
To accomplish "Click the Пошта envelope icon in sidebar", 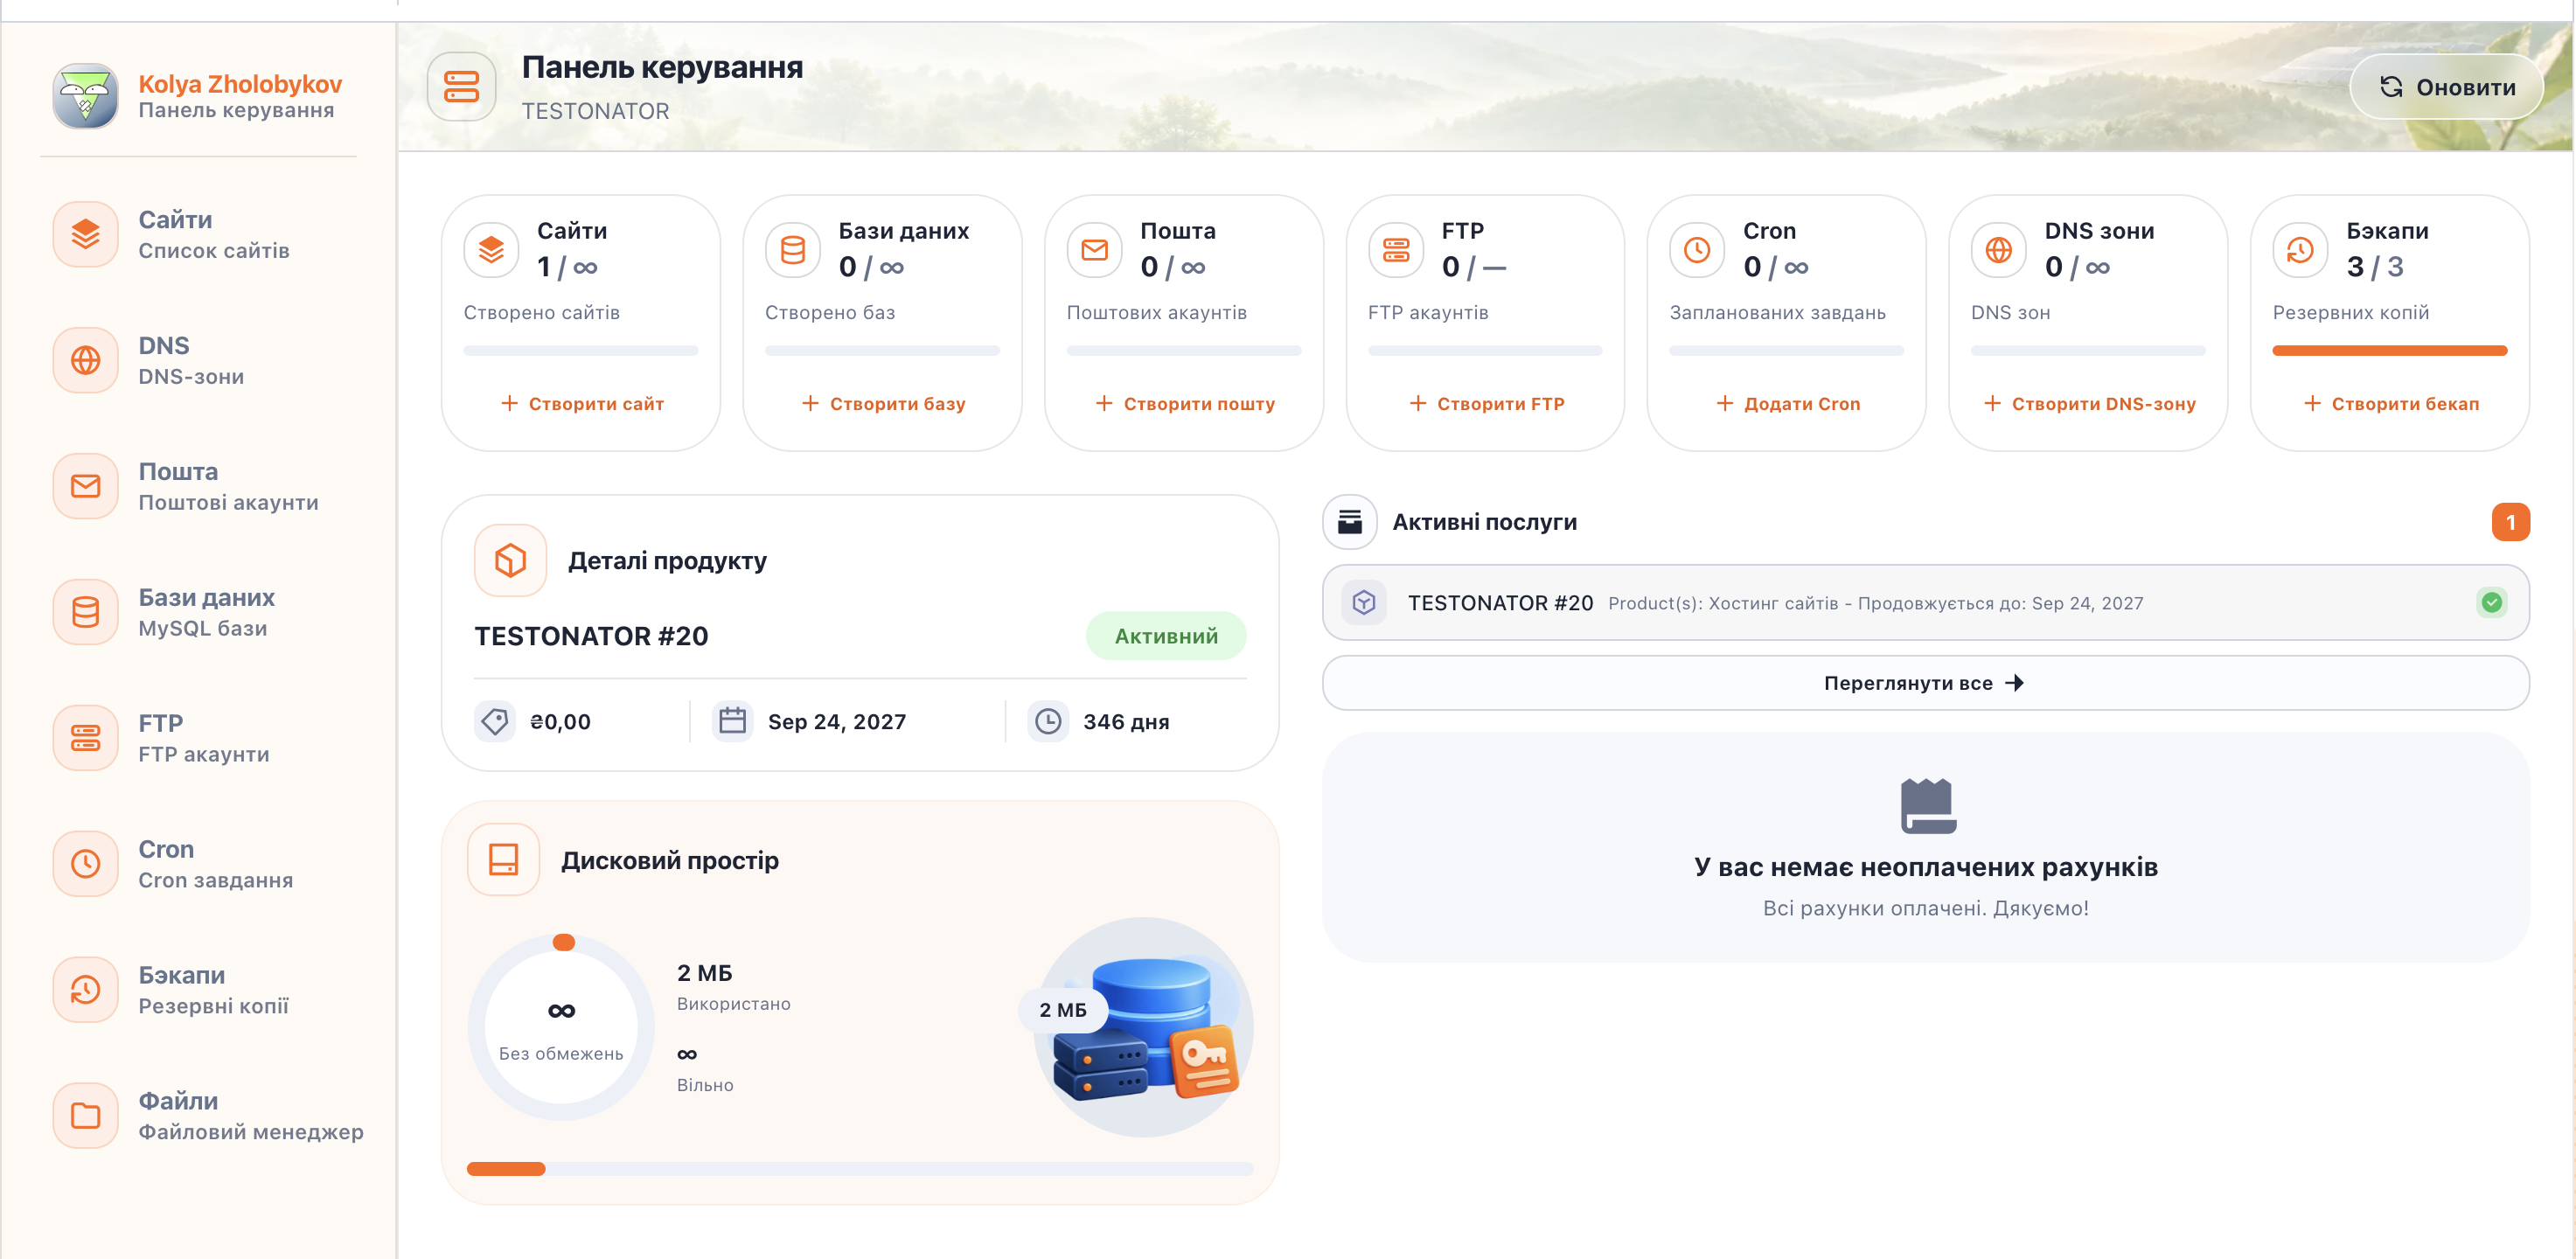I will pyautogui.click(x=86, y=486).
